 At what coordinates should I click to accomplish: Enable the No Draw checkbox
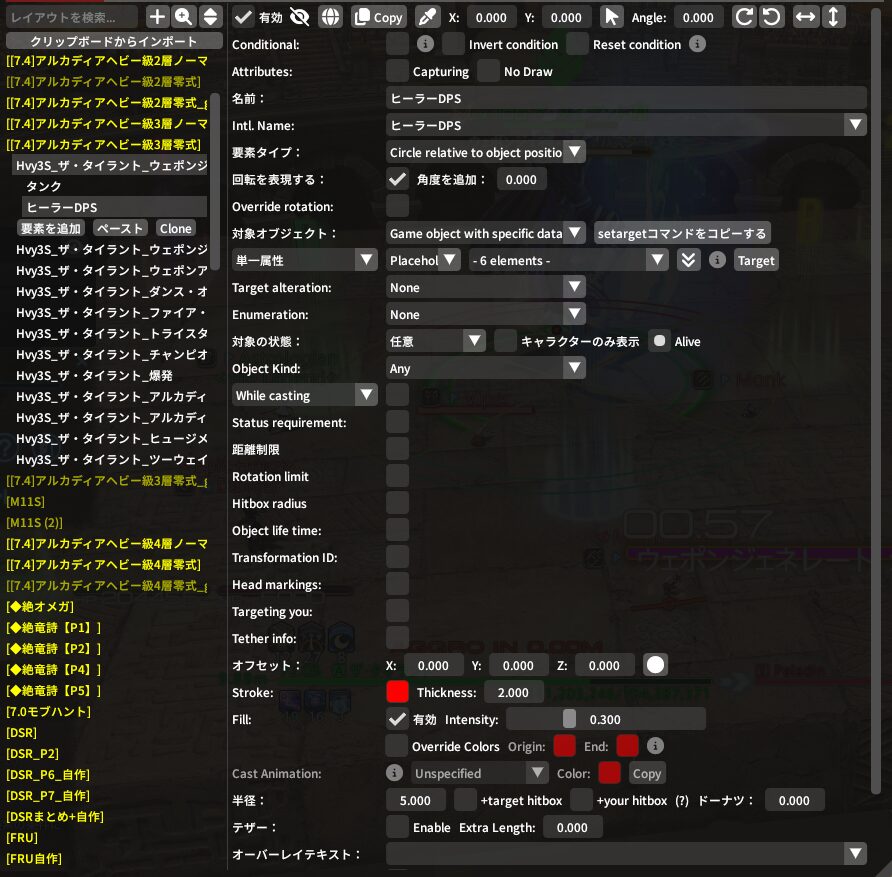[x=488, y=71]
